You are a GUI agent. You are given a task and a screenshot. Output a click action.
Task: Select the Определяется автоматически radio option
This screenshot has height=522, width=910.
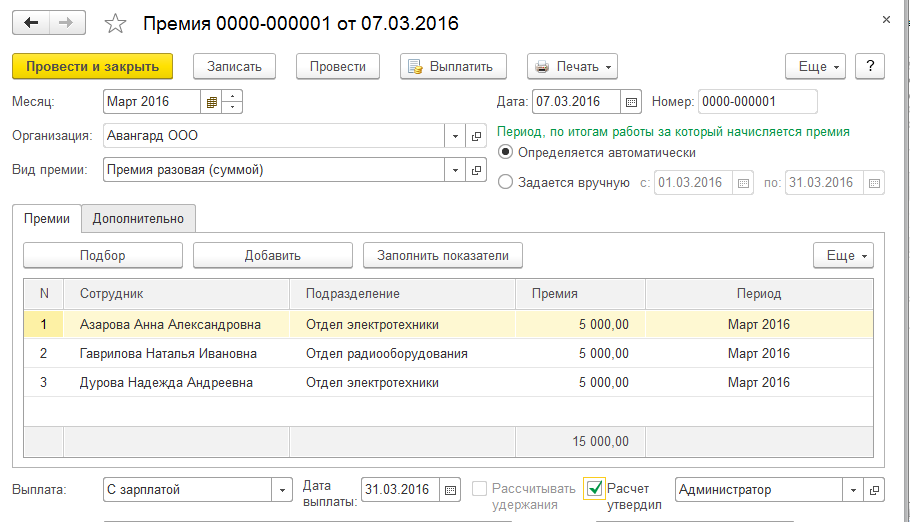(x=506, y=153)
